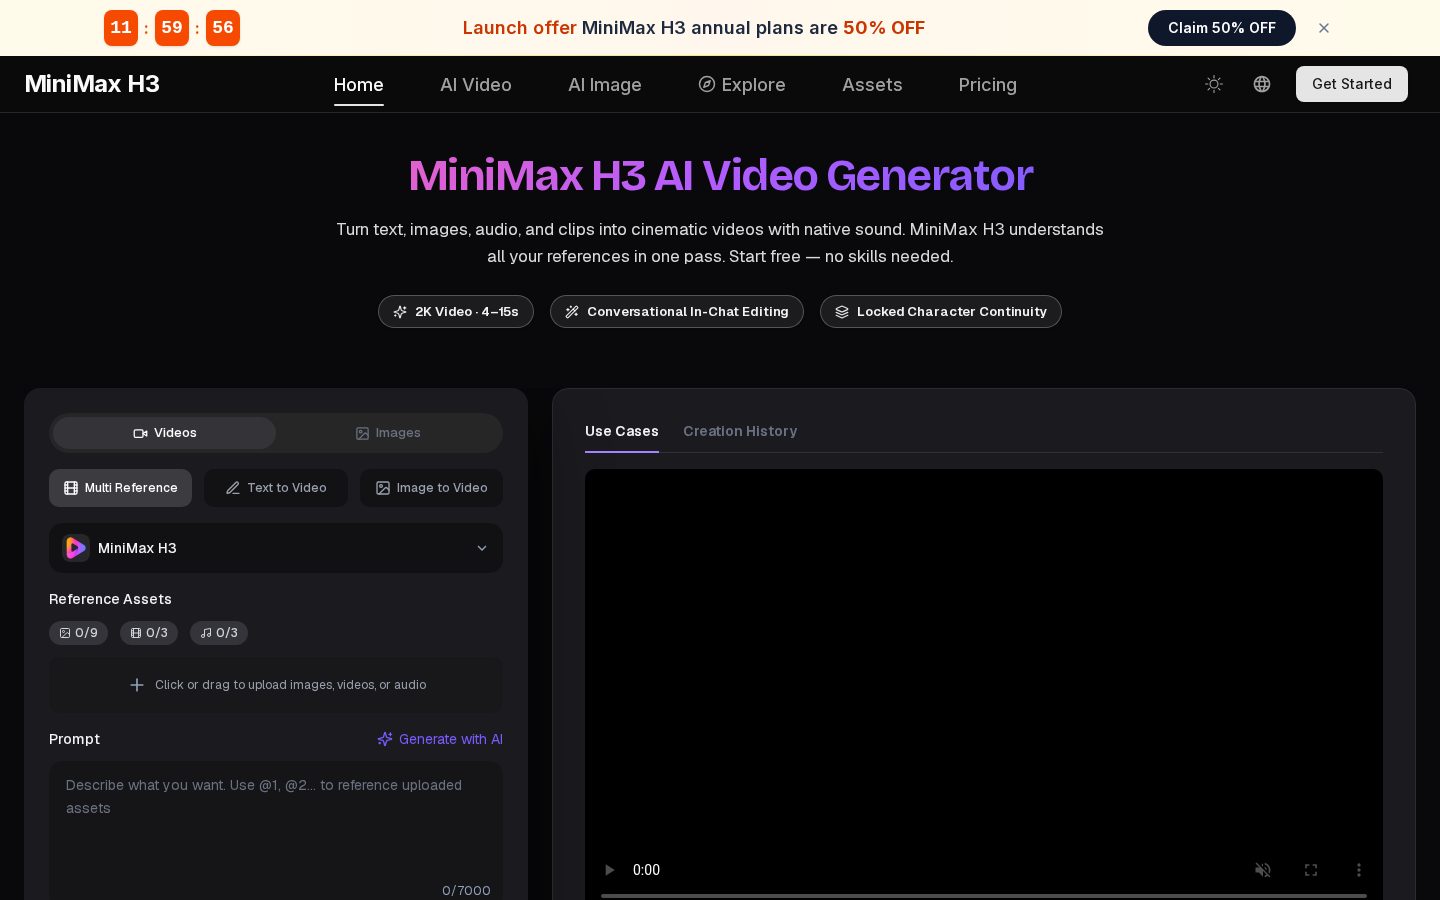Click the camera icon in Videos toggle
Screen dimensions: 1440x900
(141, 433)
